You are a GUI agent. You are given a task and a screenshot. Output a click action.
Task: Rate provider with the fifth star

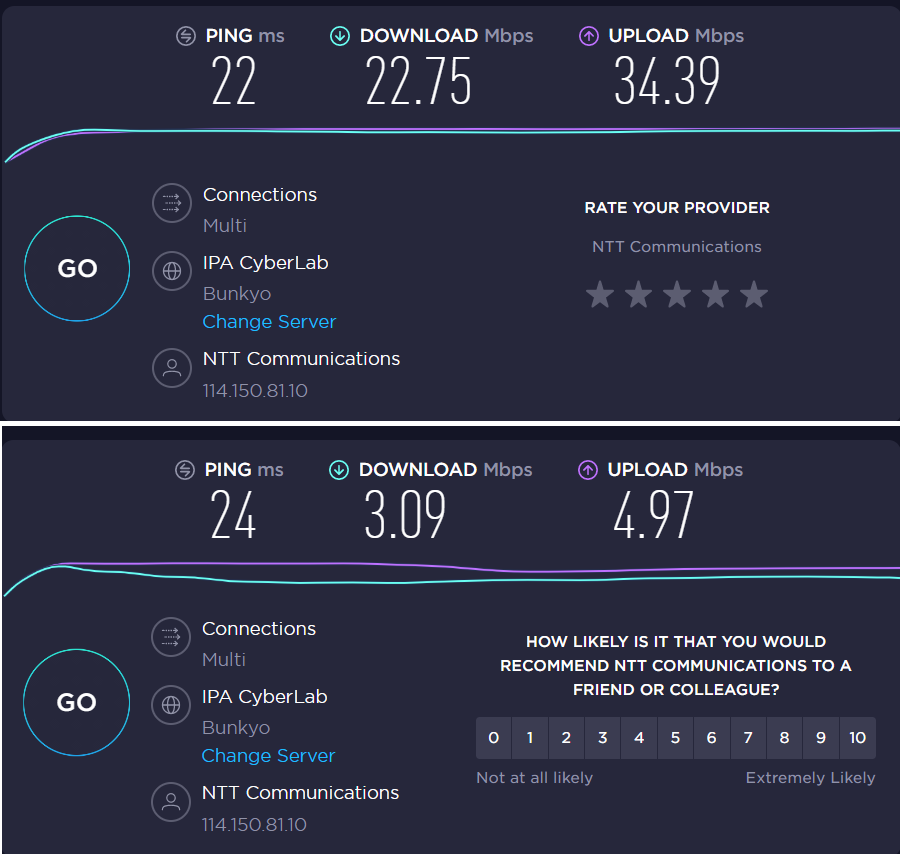click(754, 294)
